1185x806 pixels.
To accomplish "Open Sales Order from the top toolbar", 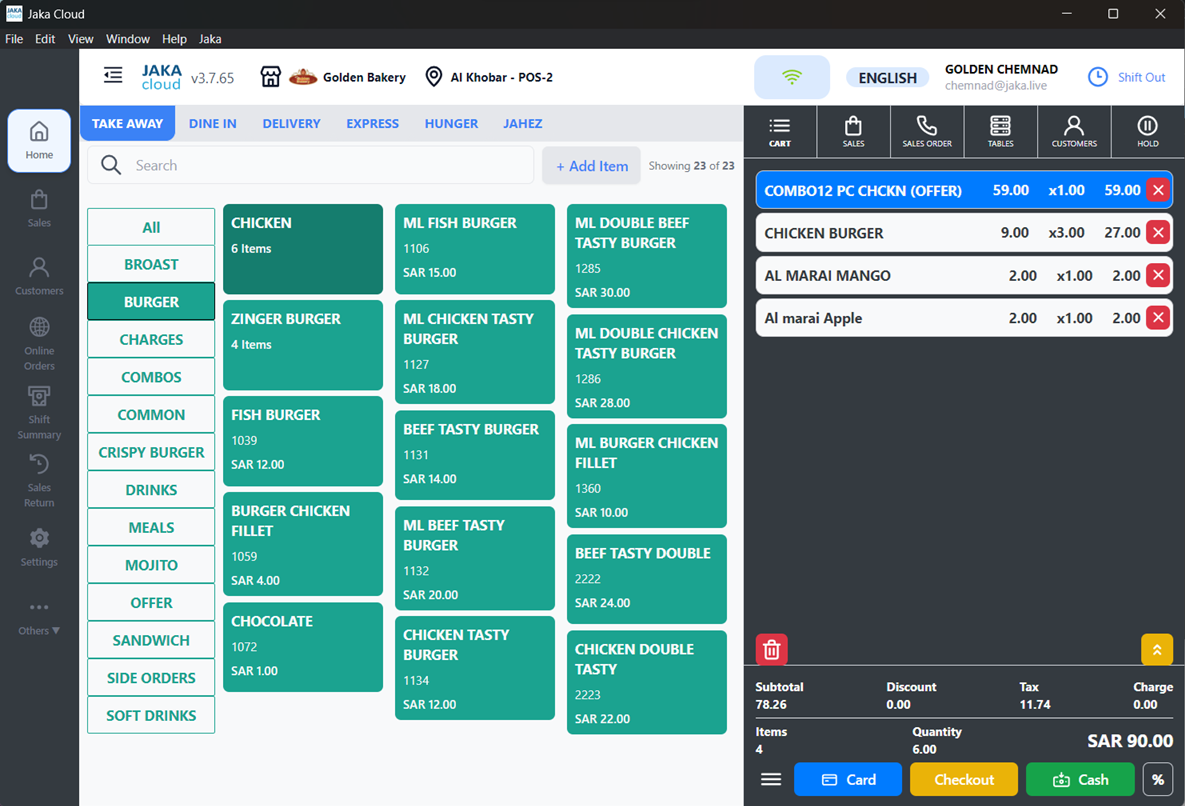I will (927, 131).
